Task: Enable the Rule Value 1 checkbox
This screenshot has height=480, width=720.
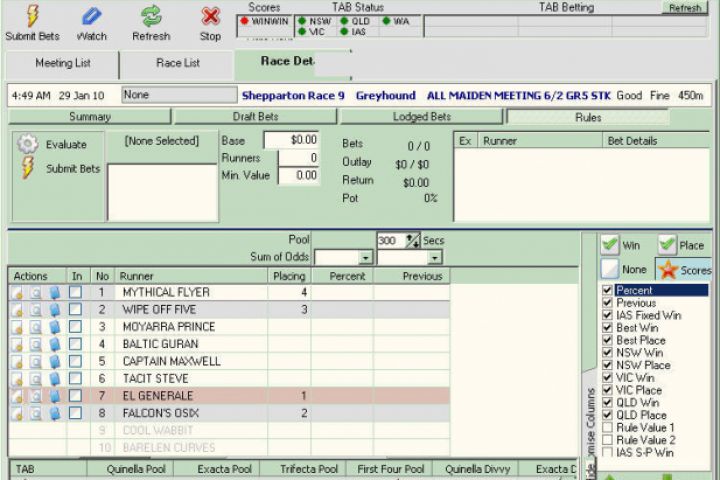Action: [x=607, y=427]
